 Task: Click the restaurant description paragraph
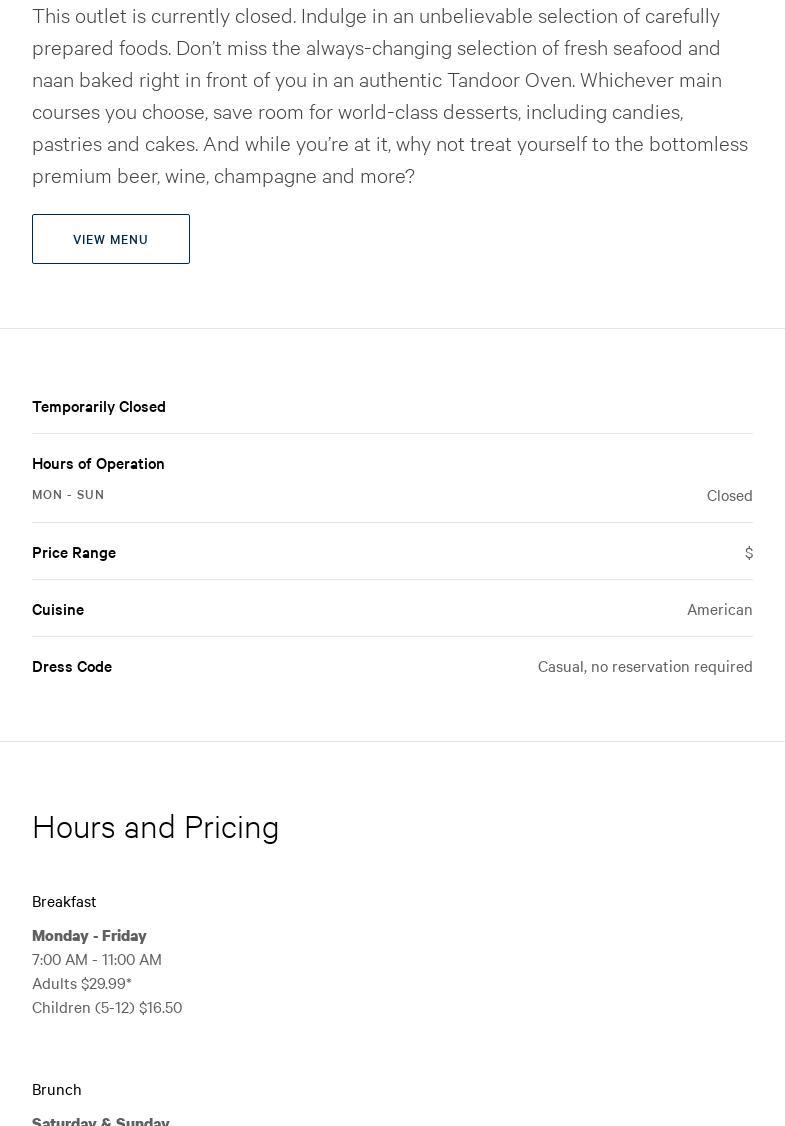(x=390, y=96)
